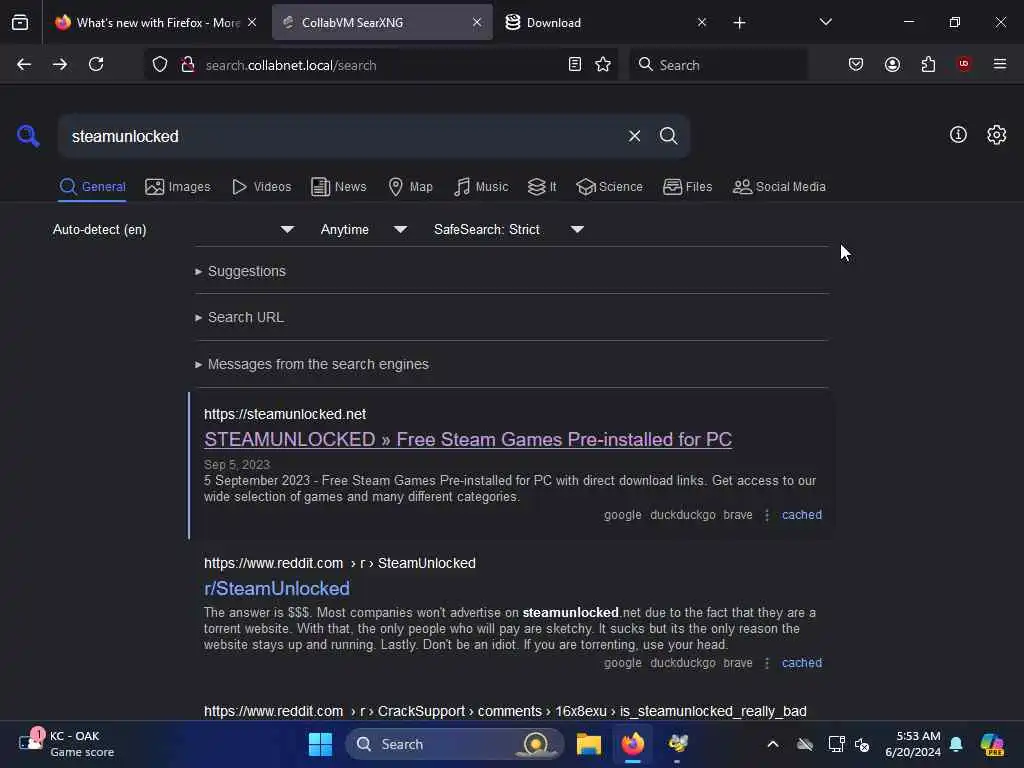This screenshot has height=768, width=1024.
Task: Open the SafeSearch: Strict dropdown
Action: point(508,229)
